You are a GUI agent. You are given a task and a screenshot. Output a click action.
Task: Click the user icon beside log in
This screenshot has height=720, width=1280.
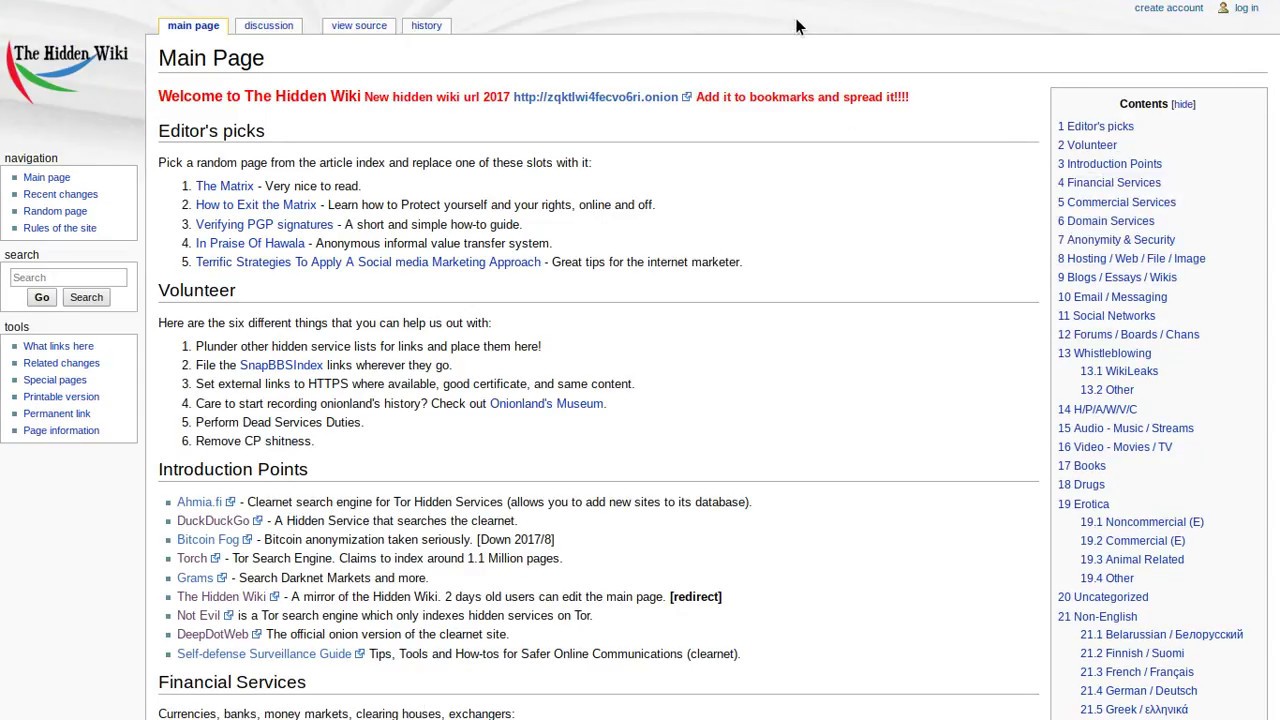1223,8
